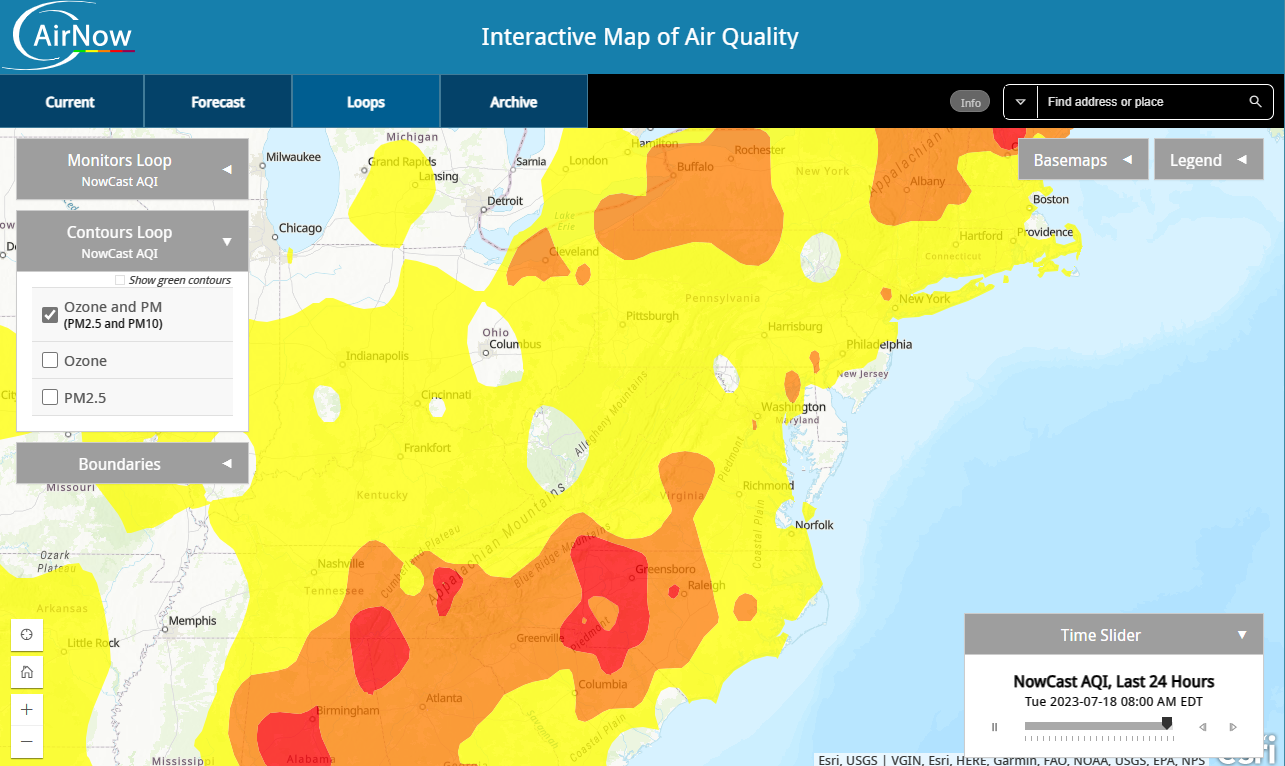Pause the time slider animation

click(994, 727)
